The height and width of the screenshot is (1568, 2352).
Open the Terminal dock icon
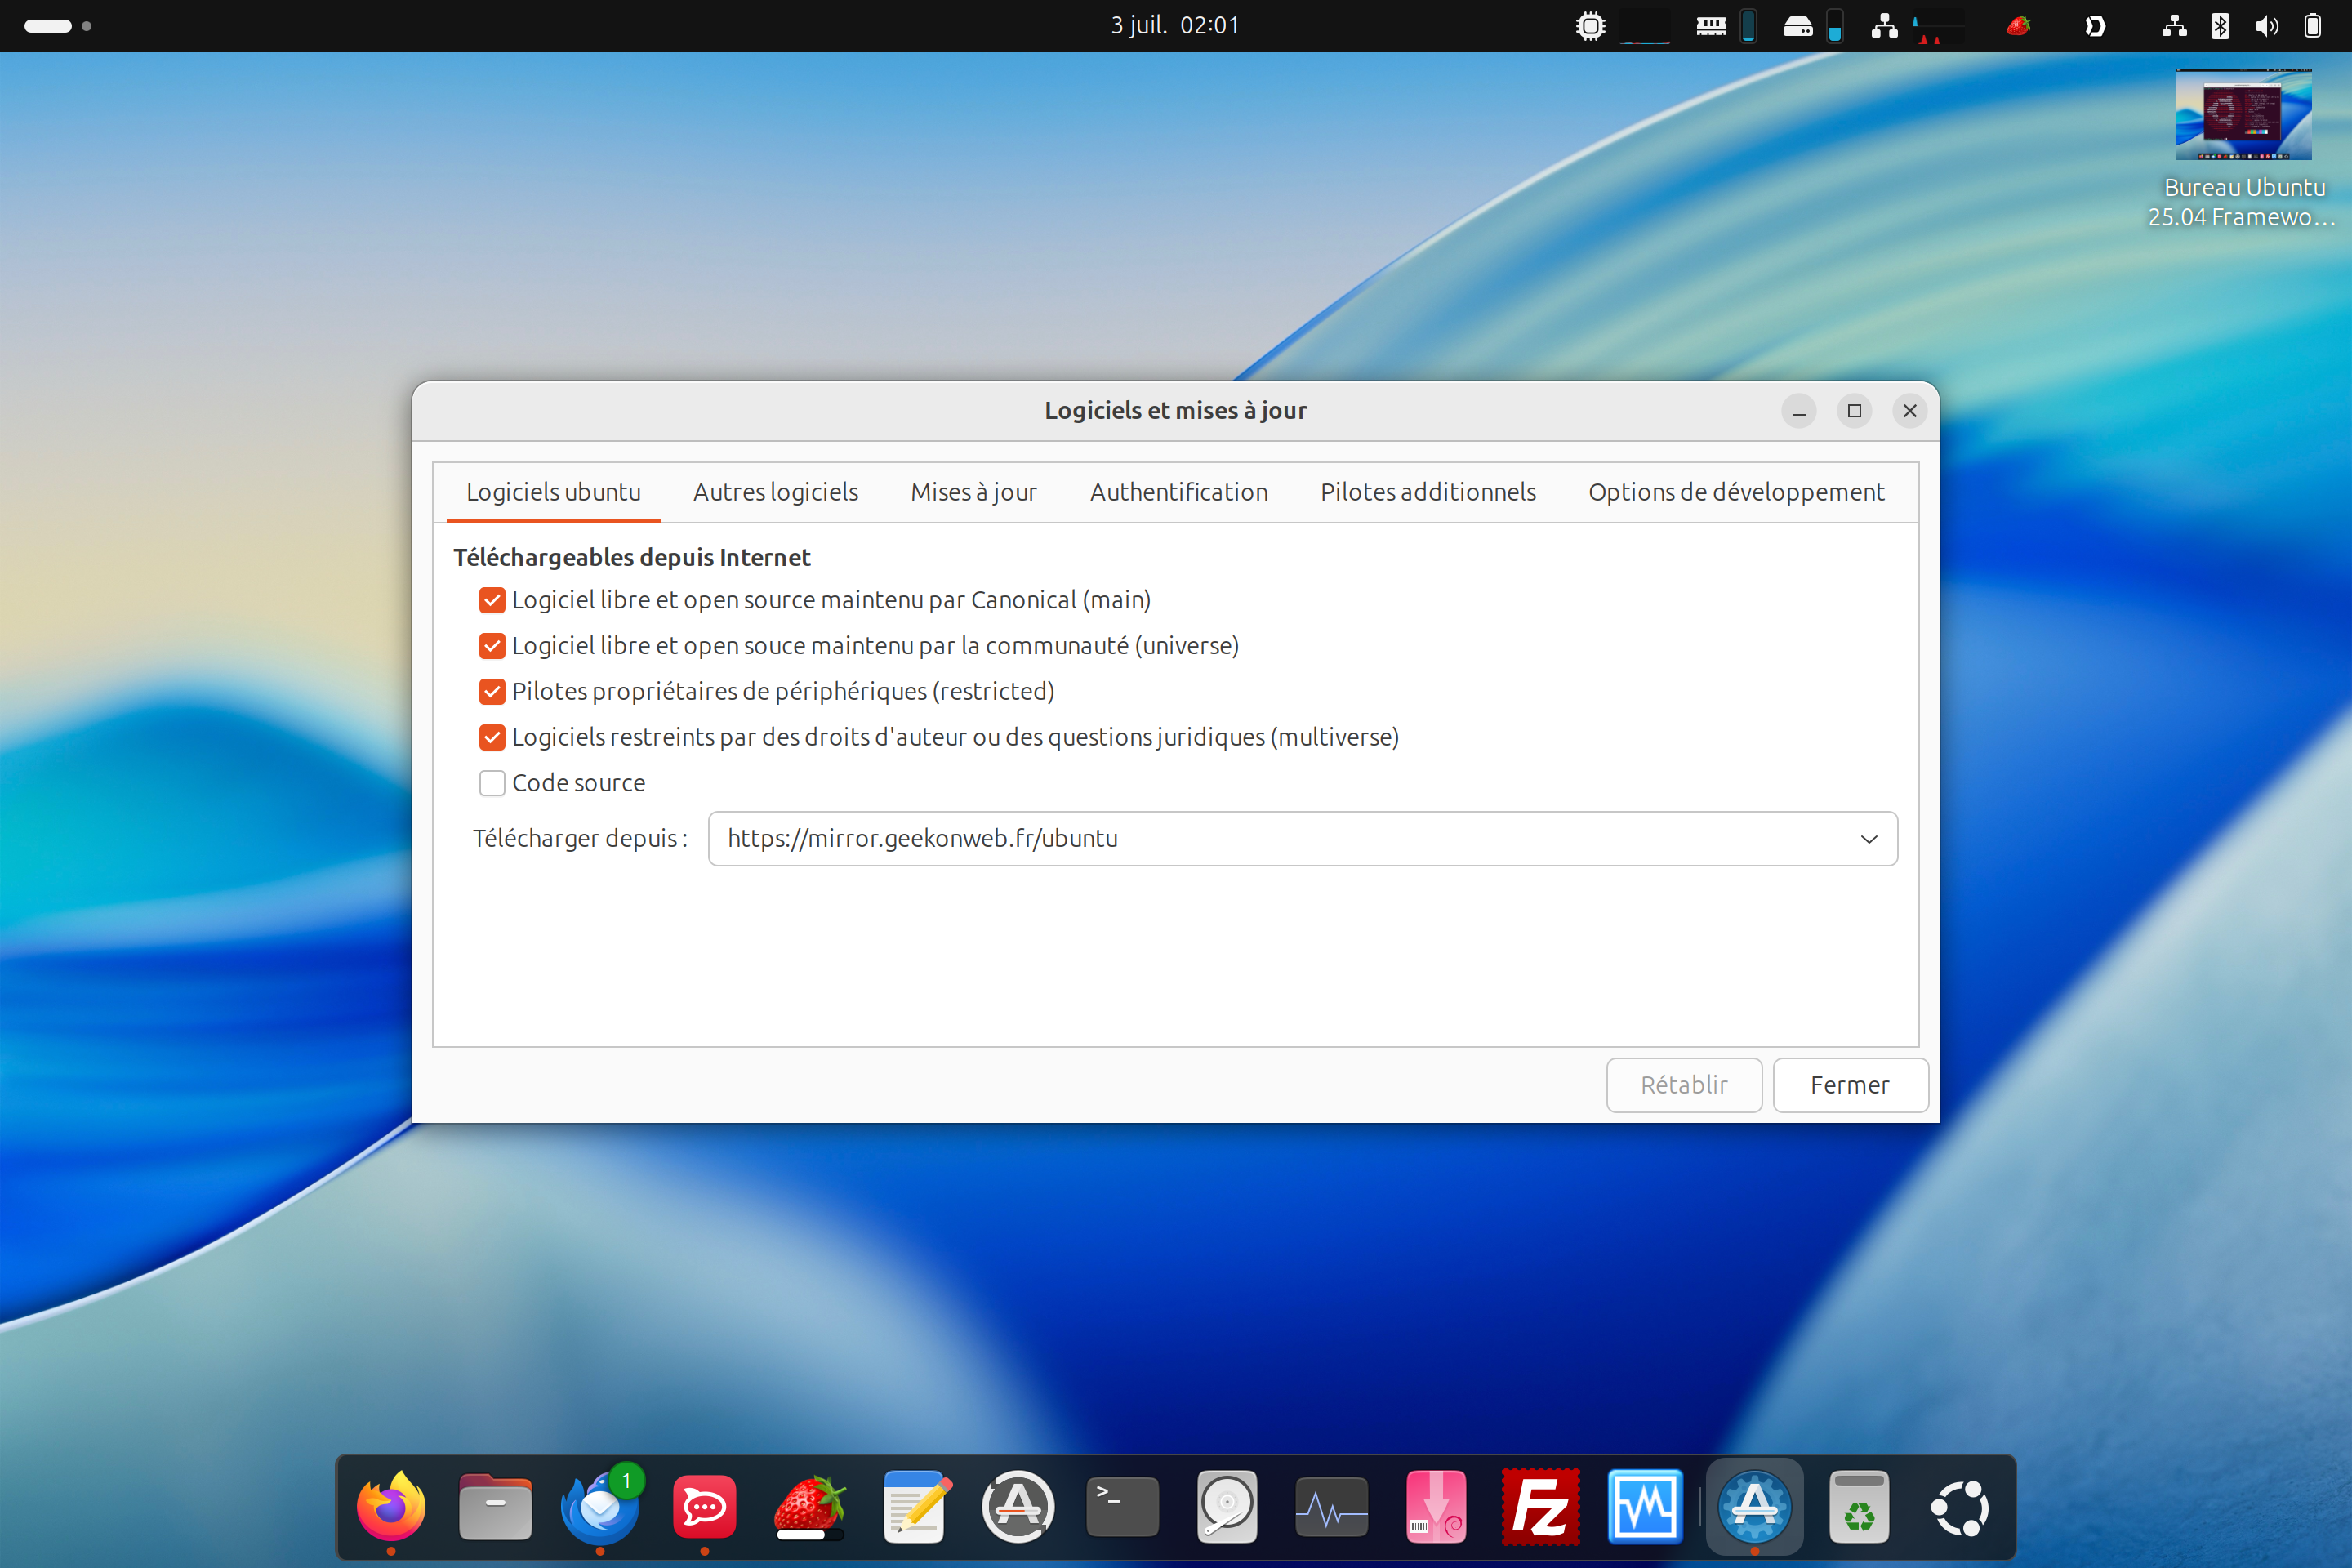click(1122, 1506)
